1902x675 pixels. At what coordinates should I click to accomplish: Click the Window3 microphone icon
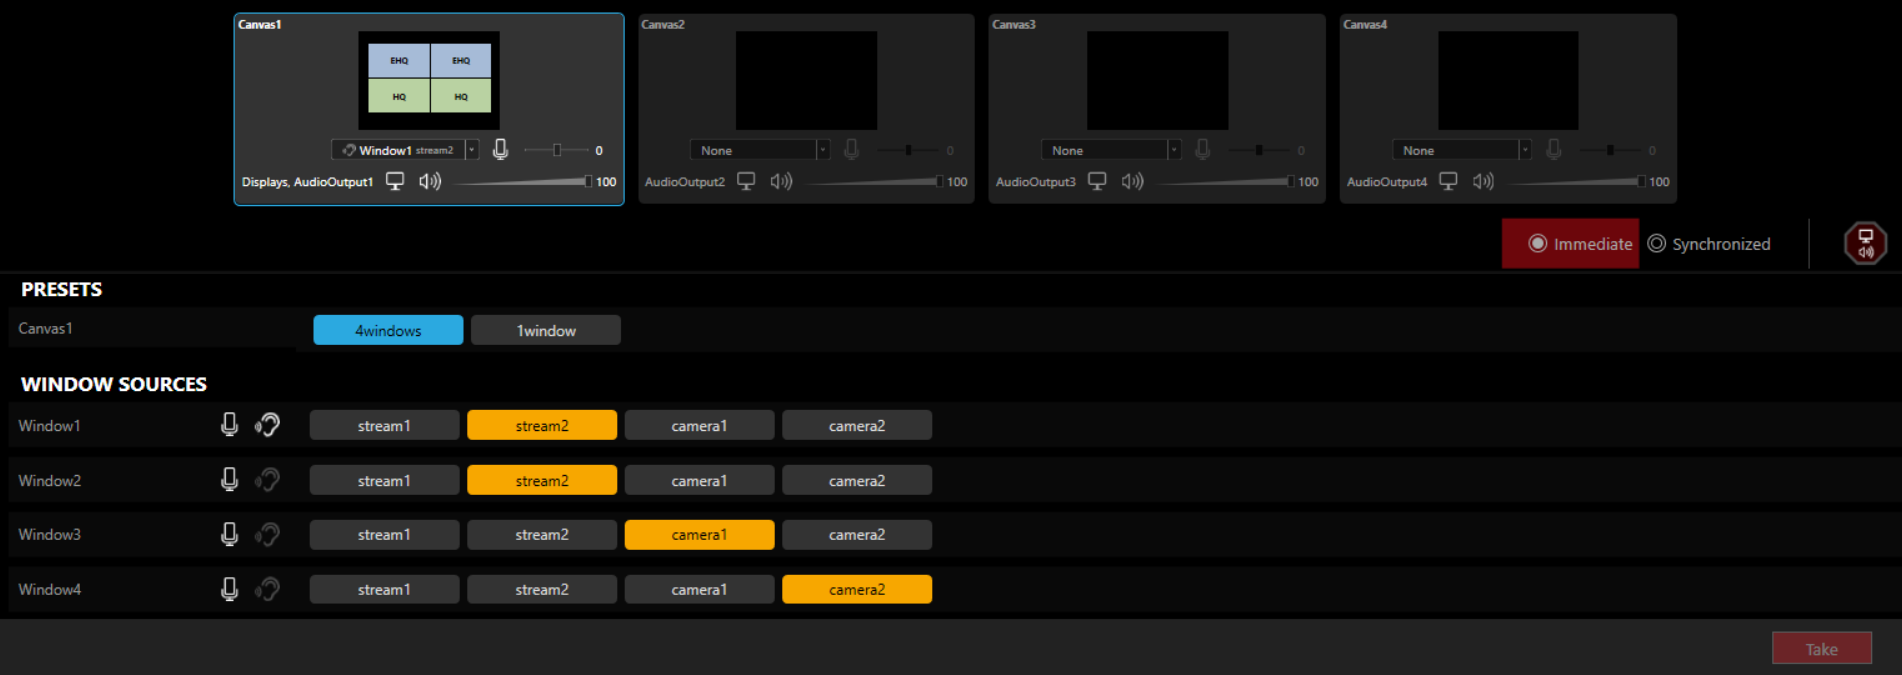(x=229, y=534)
